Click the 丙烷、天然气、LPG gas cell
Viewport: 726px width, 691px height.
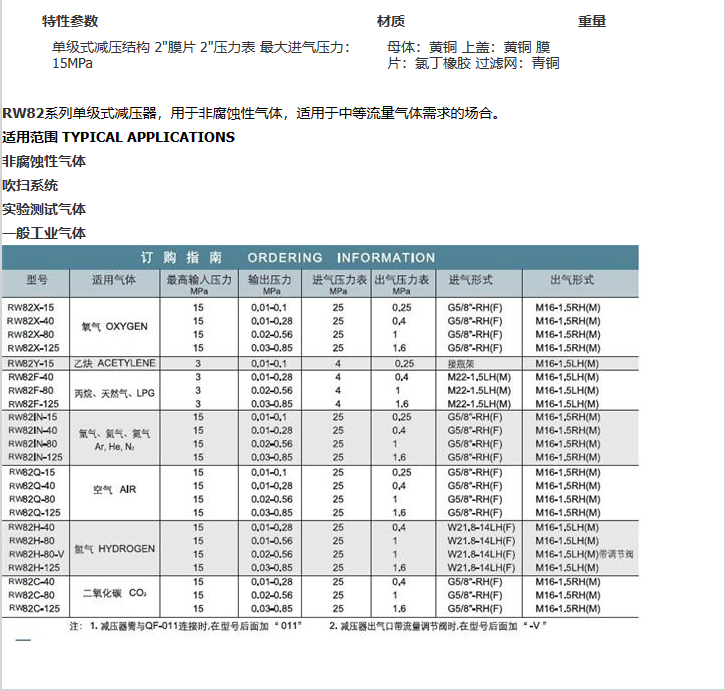114,393
